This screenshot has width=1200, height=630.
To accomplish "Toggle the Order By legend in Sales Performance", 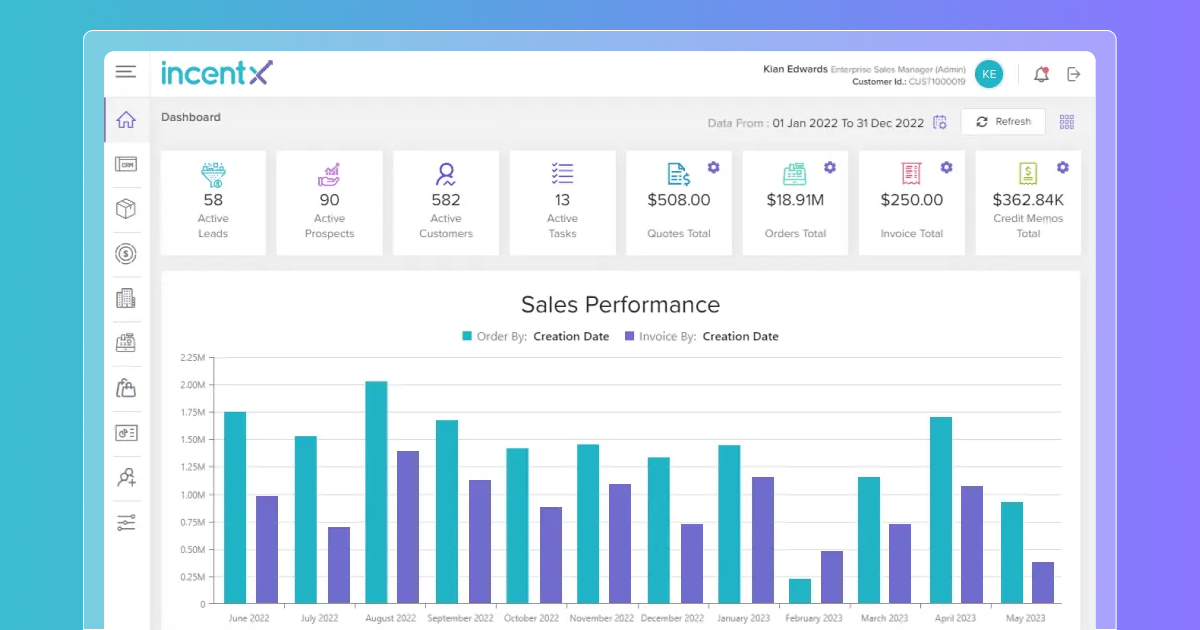I will (533, 336).
